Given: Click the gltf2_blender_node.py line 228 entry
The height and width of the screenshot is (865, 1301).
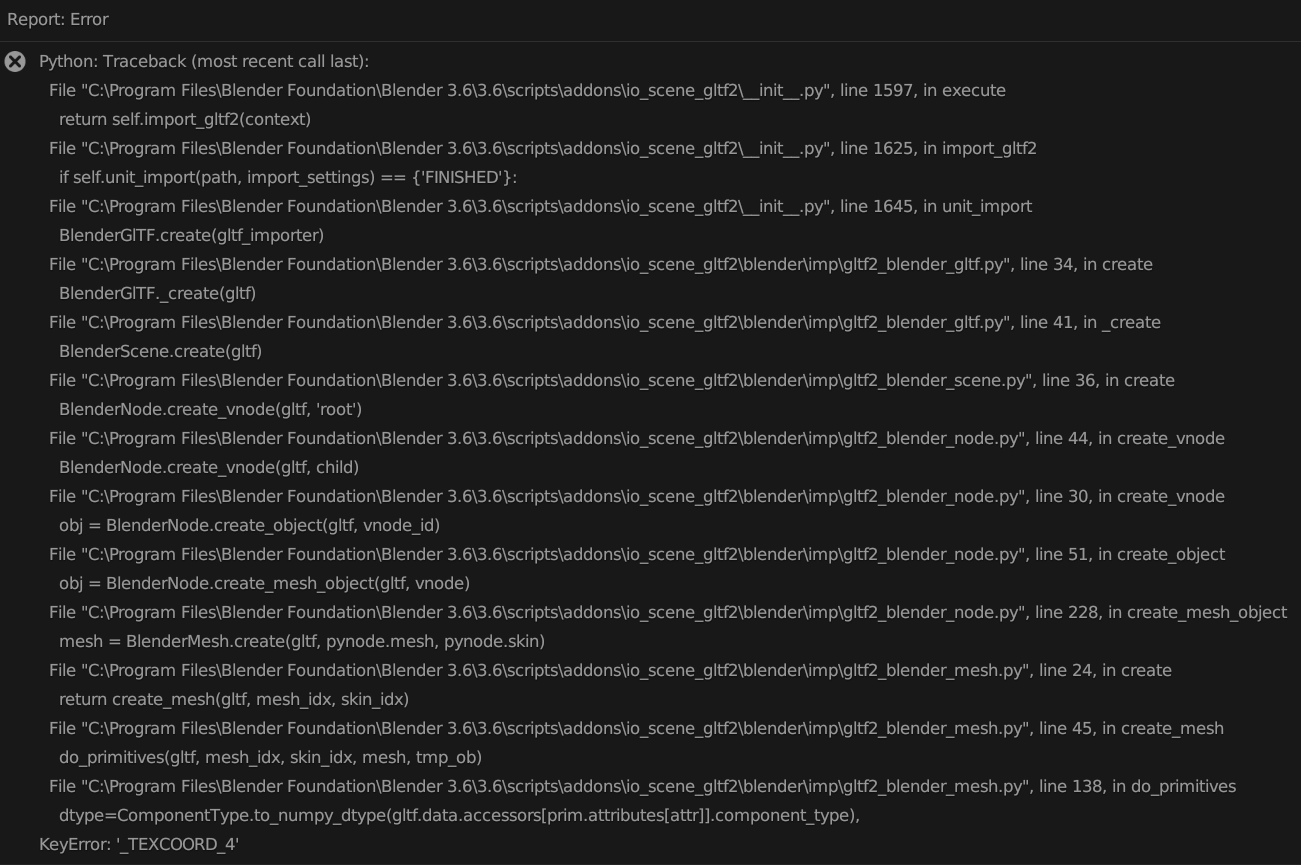Looking at the screenshot, I should pos(665,612).
